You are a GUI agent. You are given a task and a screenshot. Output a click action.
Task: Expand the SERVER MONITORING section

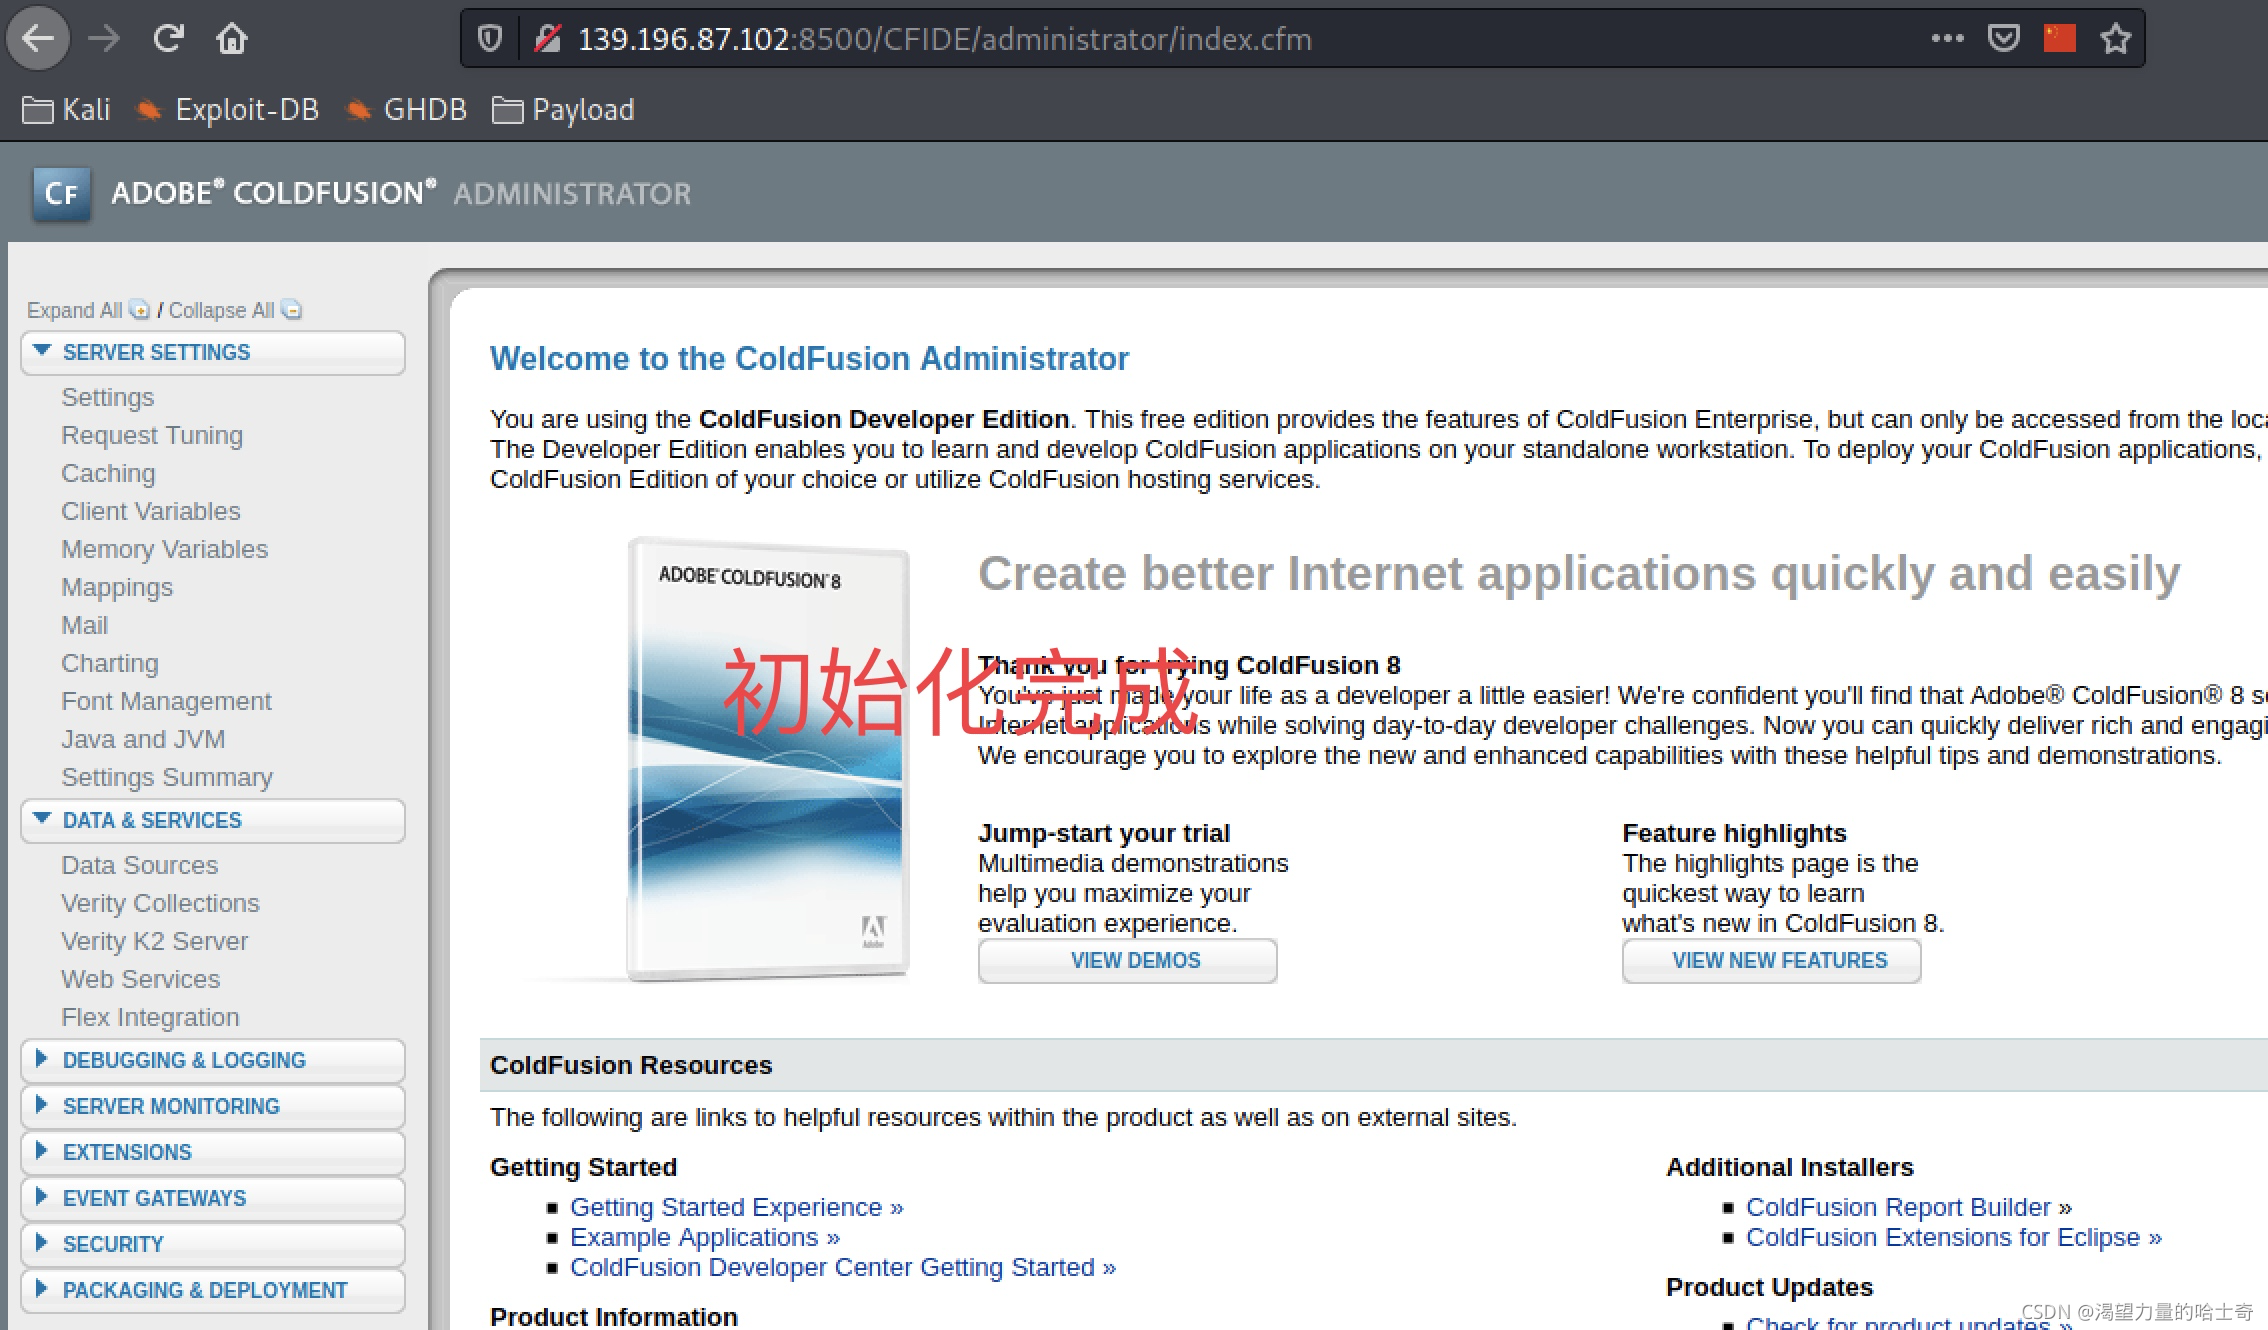pyautogui.click(x=213, y=1107)
